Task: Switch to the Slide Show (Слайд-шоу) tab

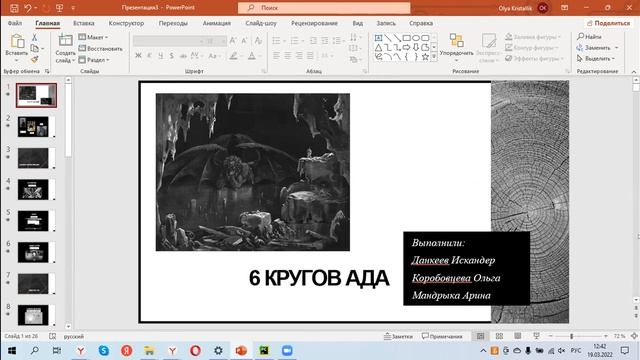Action: coord(261,23)
